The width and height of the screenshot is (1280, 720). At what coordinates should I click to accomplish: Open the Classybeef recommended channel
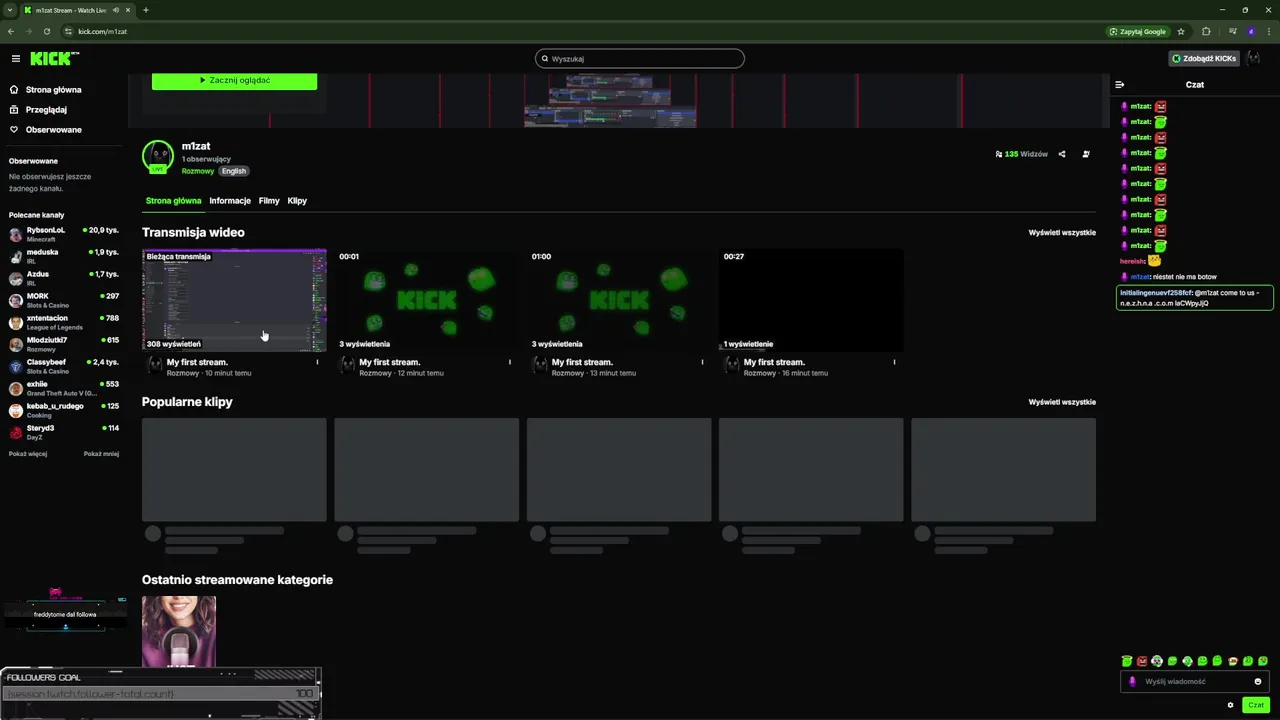(x=64, y=366)
